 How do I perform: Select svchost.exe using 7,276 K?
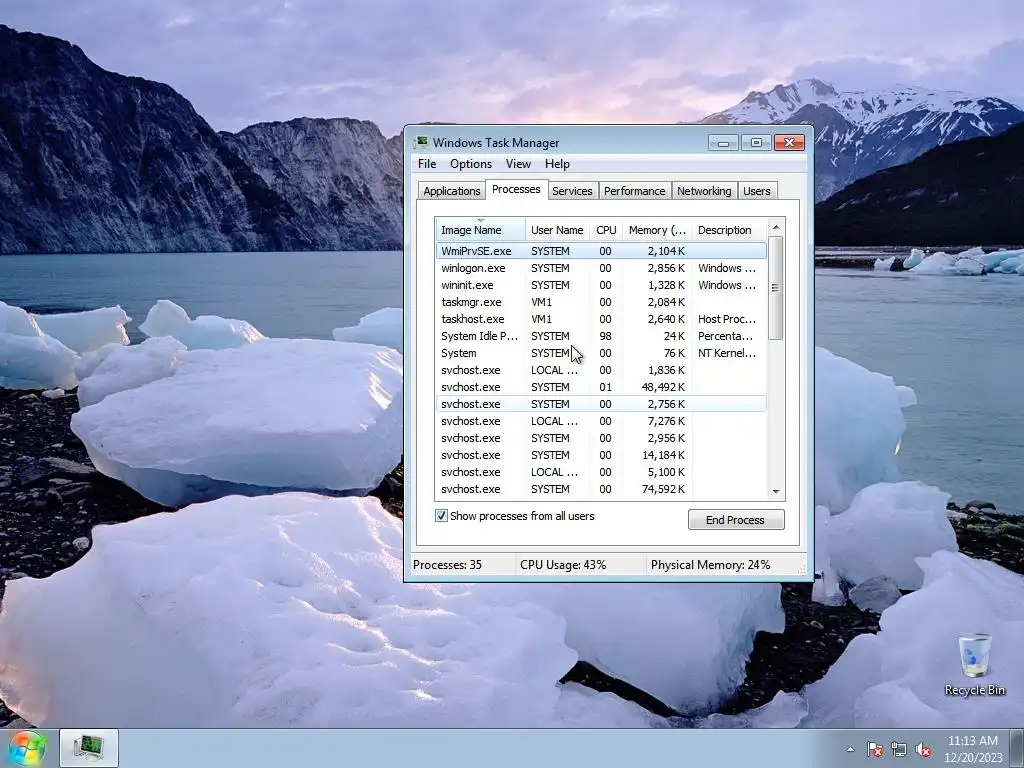601,421
